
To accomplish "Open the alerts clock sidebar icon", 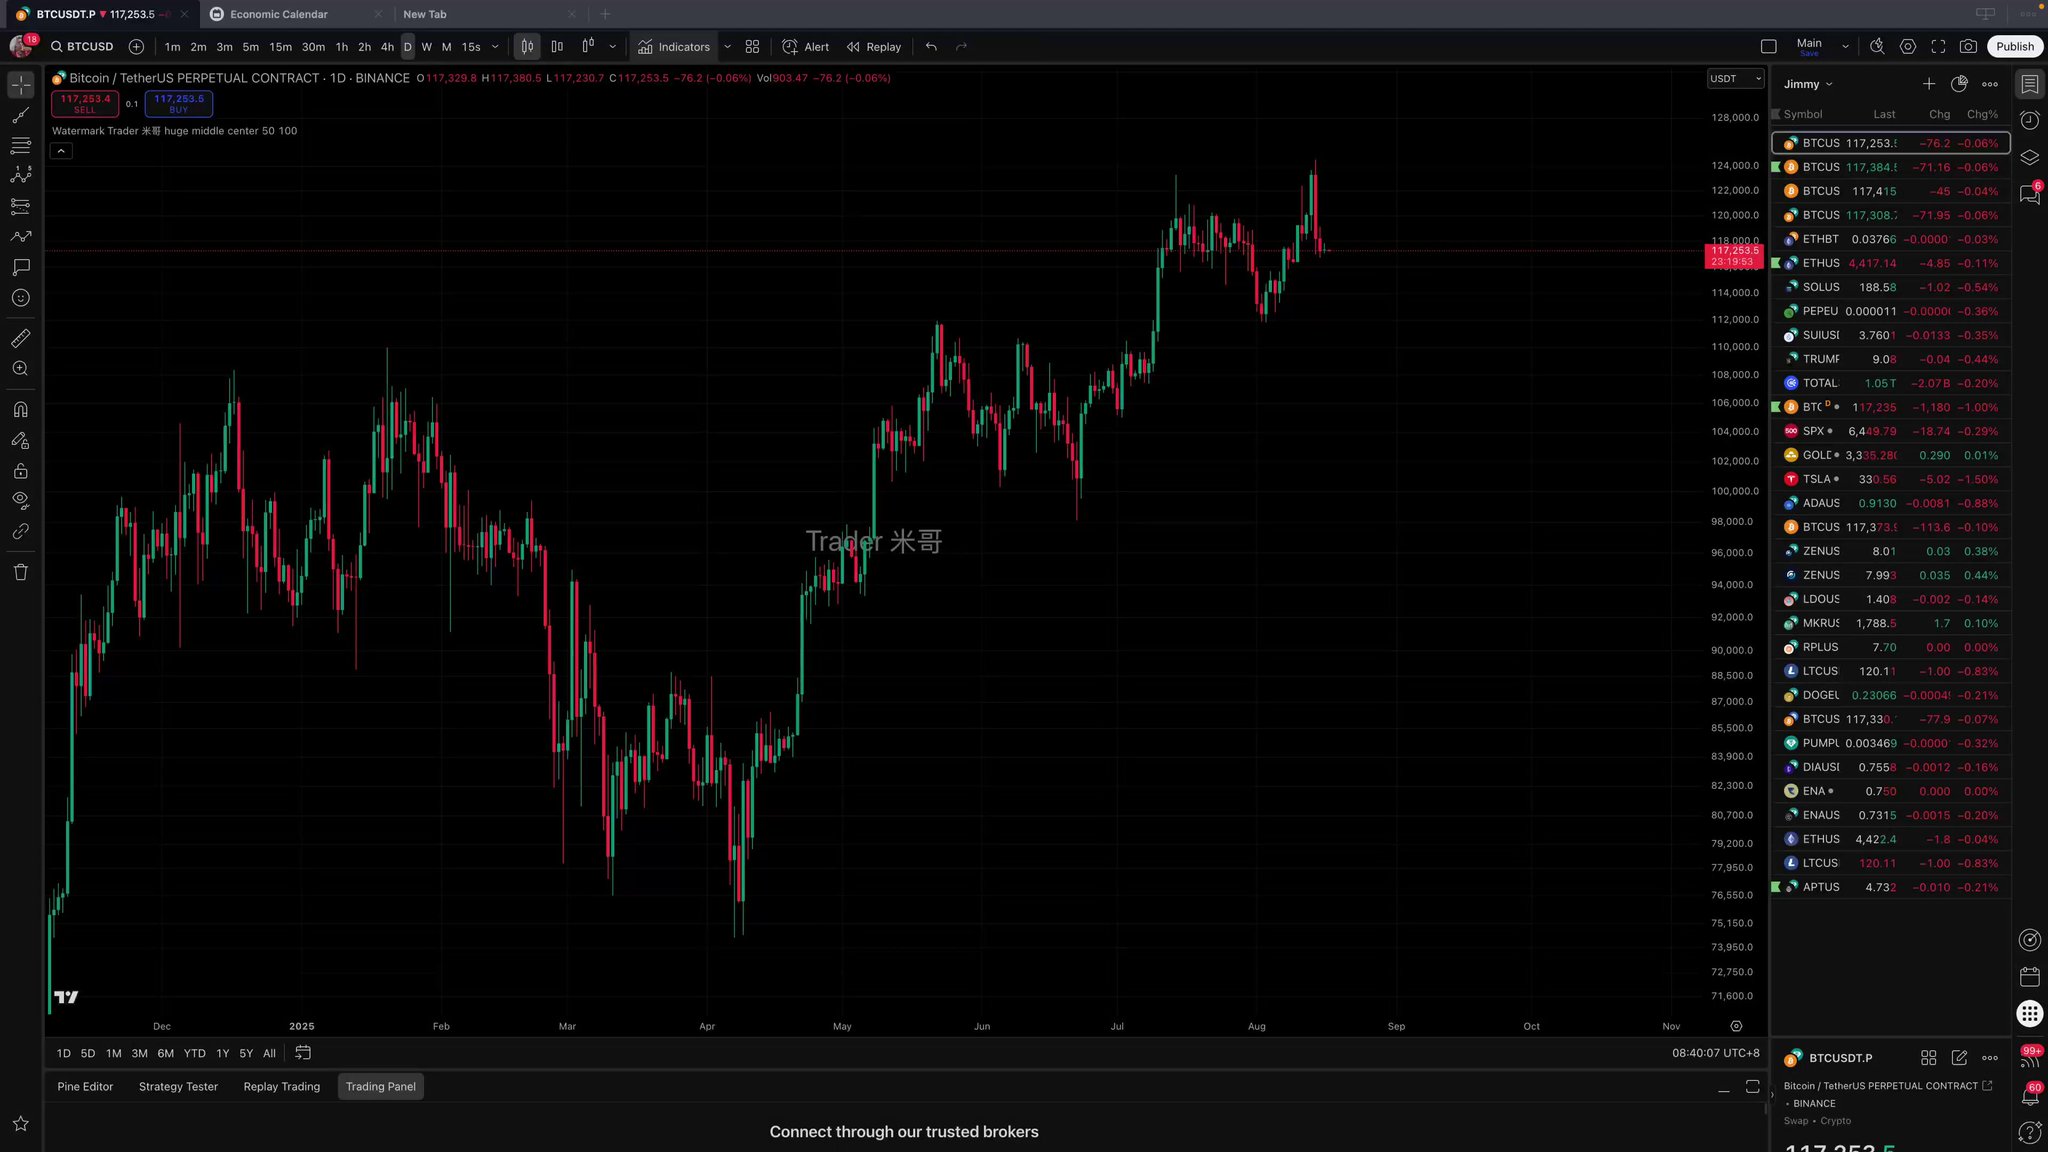I will point(2029,121).
